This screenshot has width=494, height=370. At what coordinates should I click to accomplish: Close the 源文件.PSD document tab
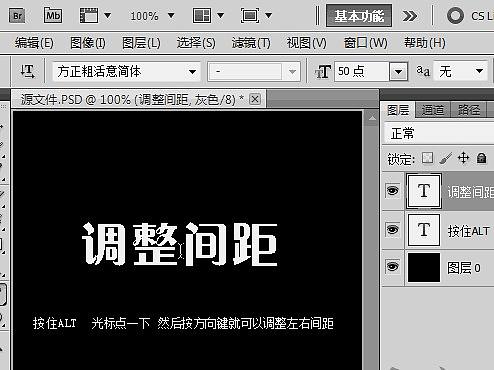(x=255, y=99)
